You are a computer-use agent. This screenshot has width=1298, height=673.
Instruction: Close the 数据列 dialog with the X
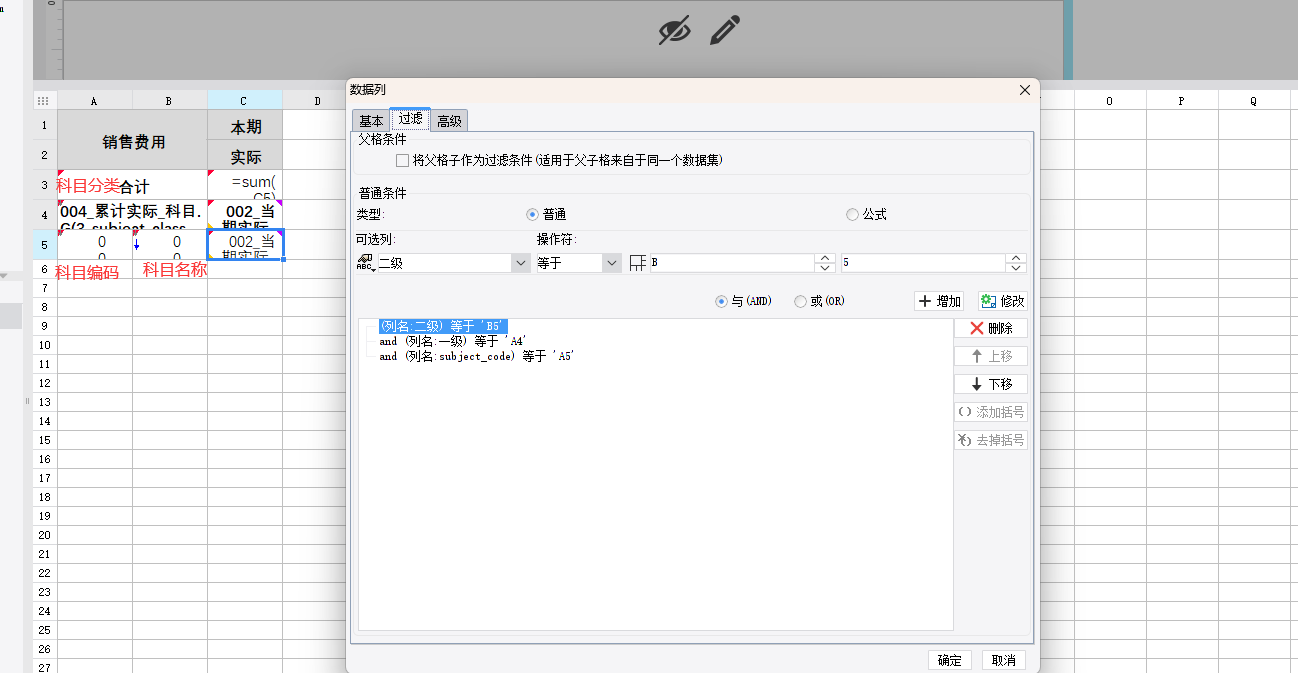click(1024, 90)
